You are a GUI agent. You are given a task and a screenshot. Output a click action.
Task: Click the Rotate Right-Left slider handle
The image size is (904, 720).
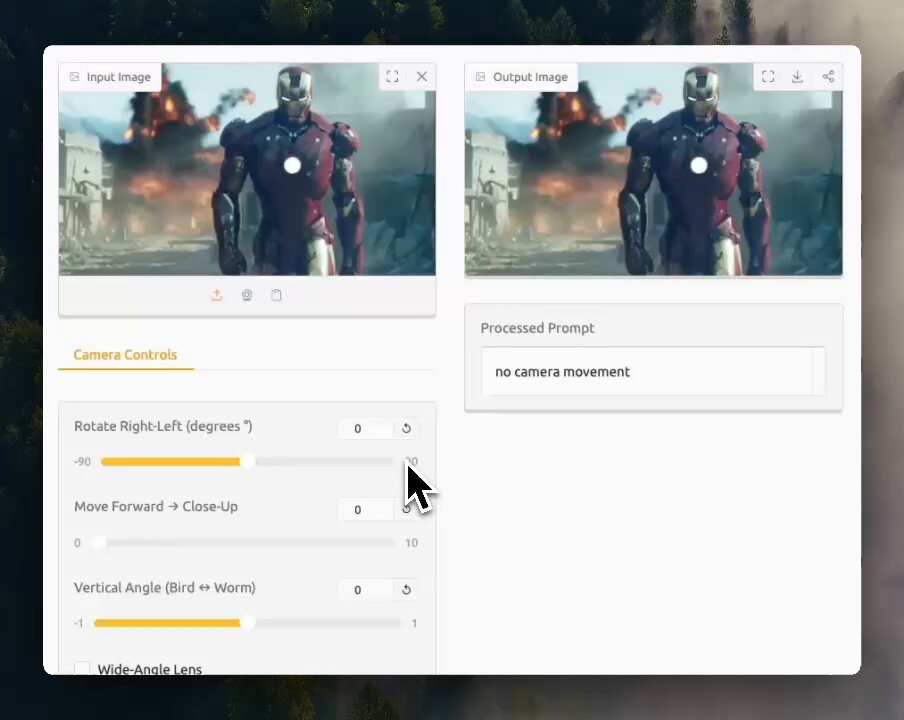tap(247, 461)
